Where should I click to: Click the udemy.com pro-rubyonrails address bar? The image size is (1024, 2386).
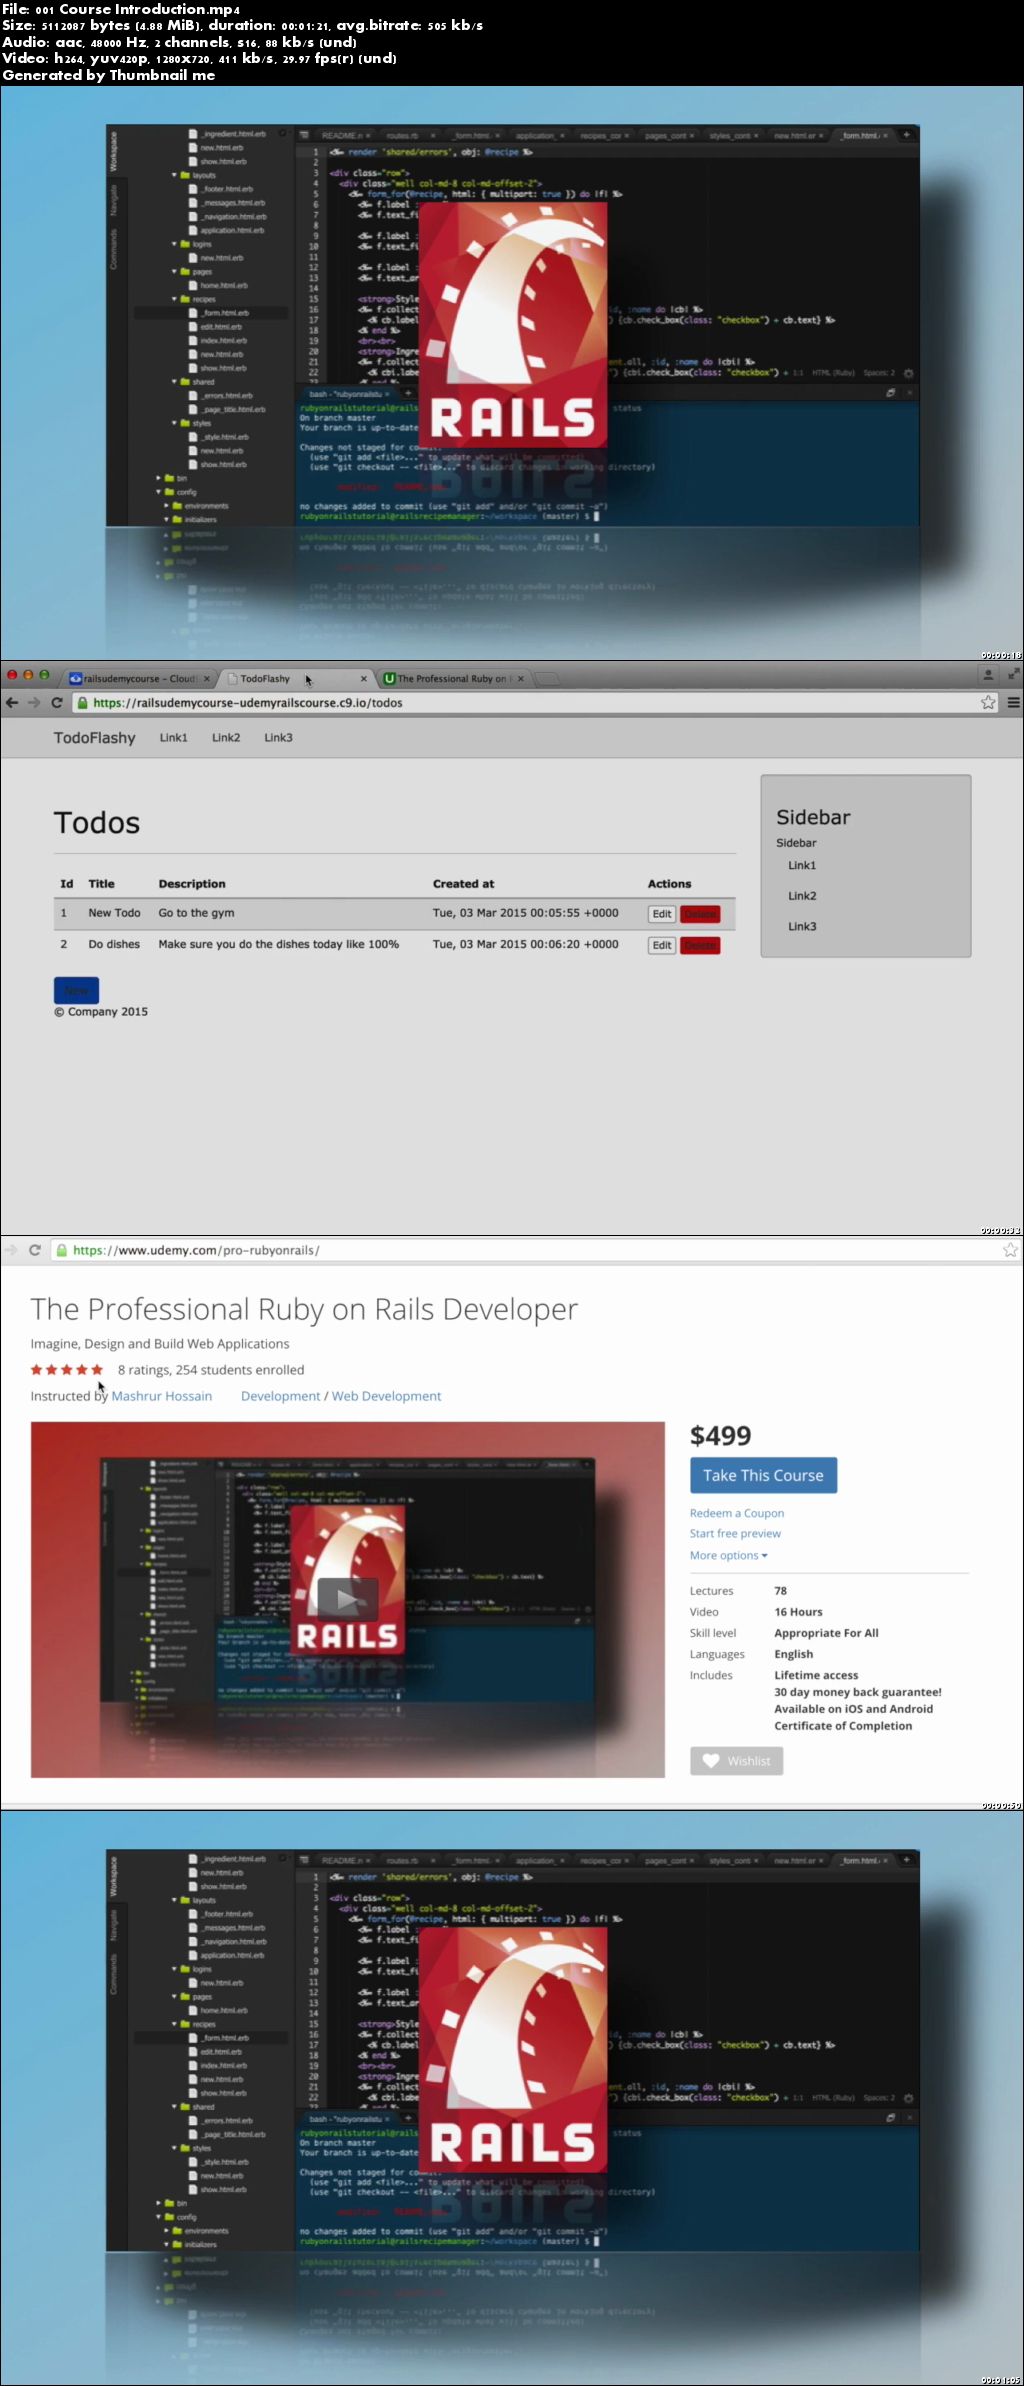click(535, 1250)
